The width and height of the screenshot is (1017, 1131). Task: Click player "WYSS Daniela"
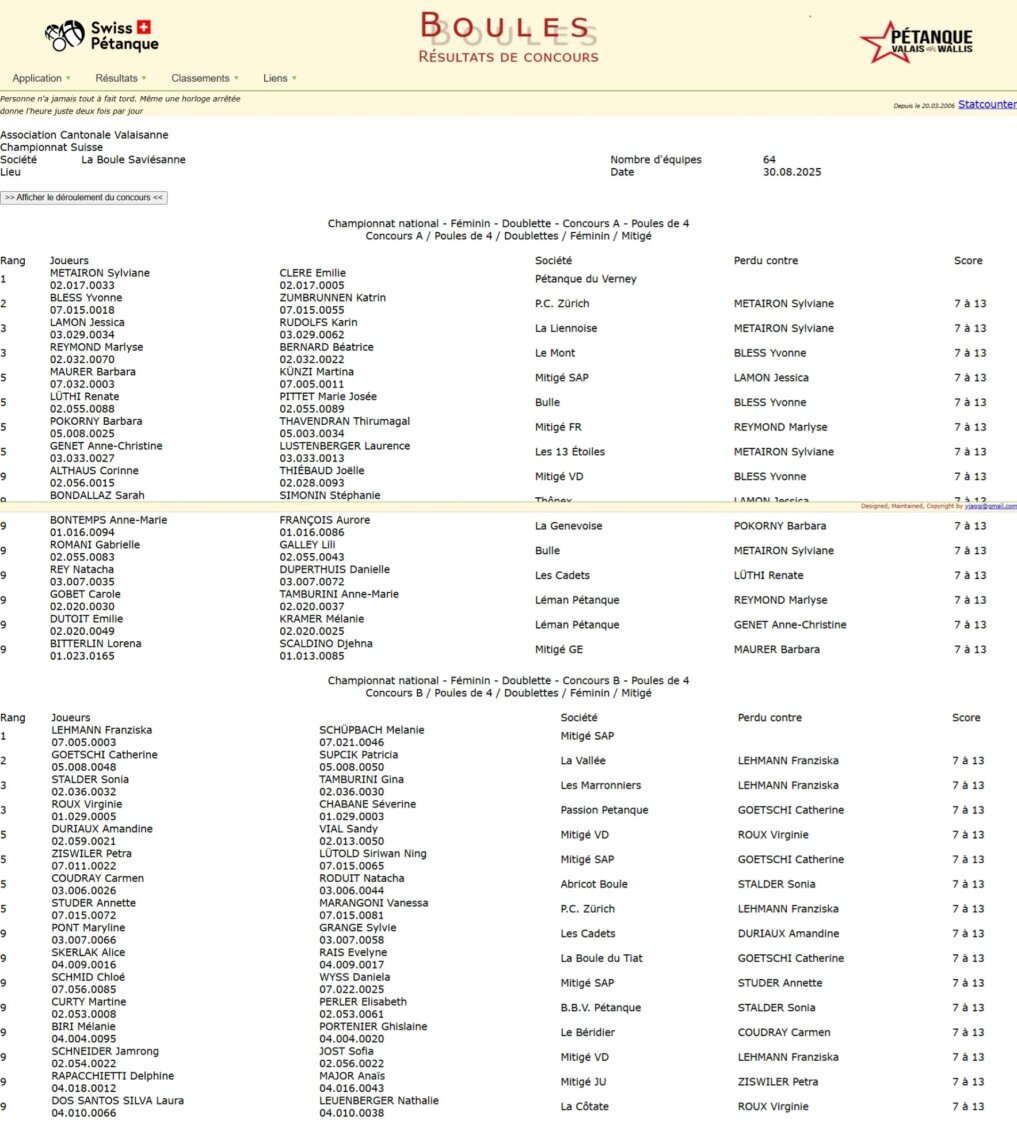click(355, 977)
